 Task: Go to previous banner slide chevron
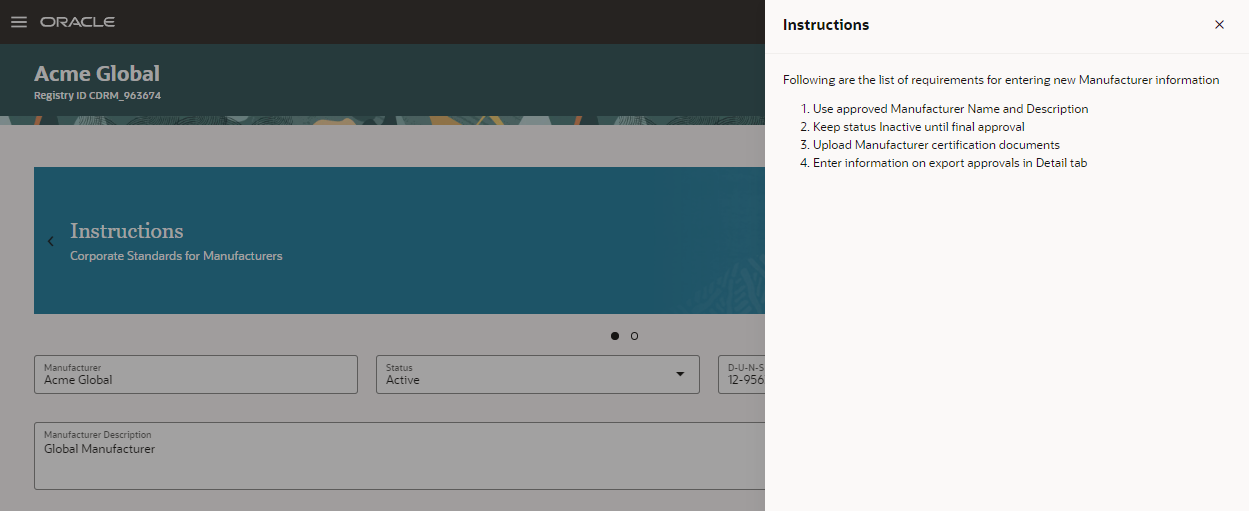point(51,241)
